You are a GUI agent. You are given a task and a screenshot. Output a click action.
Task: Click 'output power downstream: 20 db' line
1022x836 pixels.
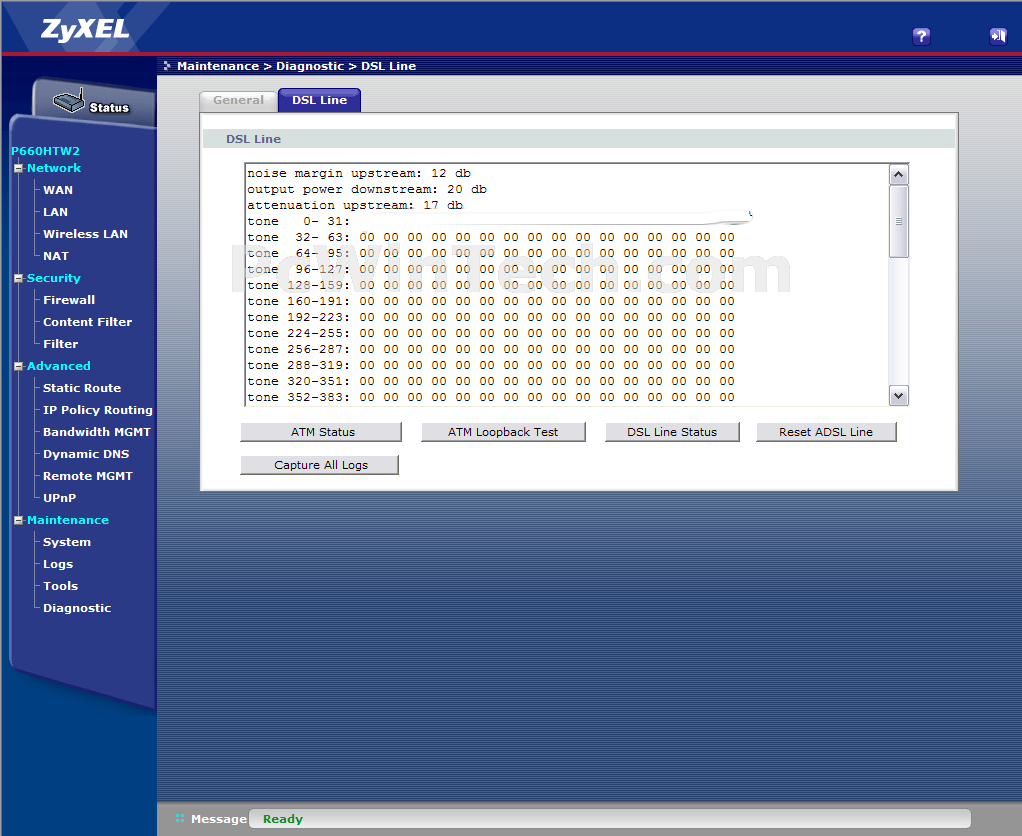click(366, 190)
